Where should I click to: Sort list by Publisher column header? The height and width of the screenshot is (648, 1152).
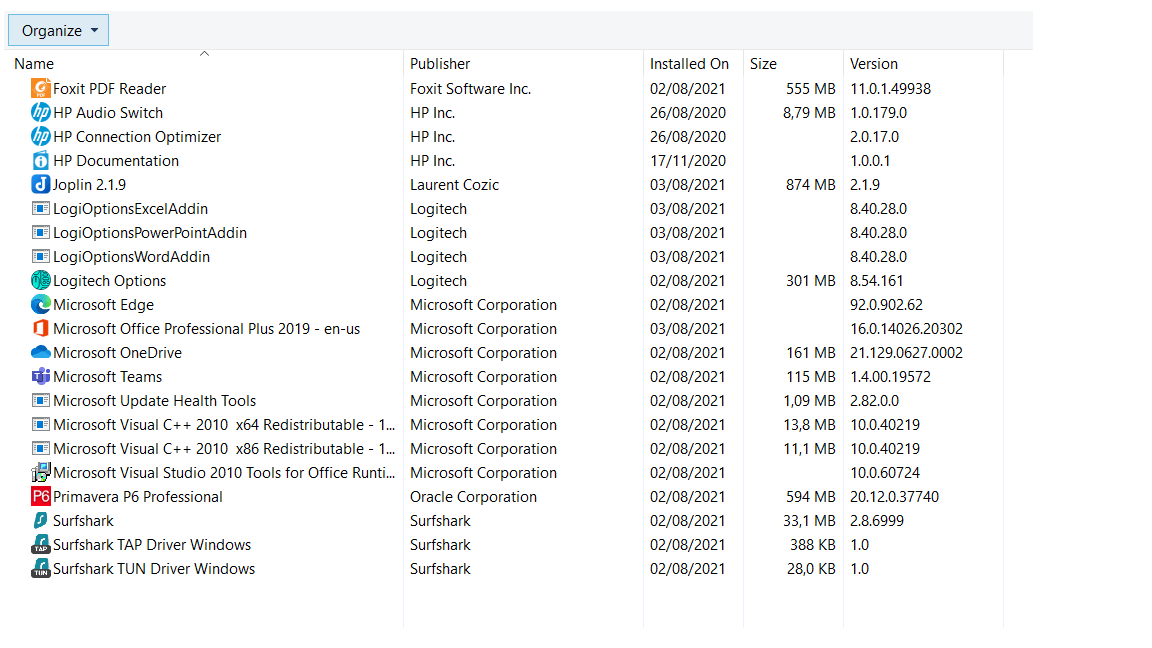point(439,64)
